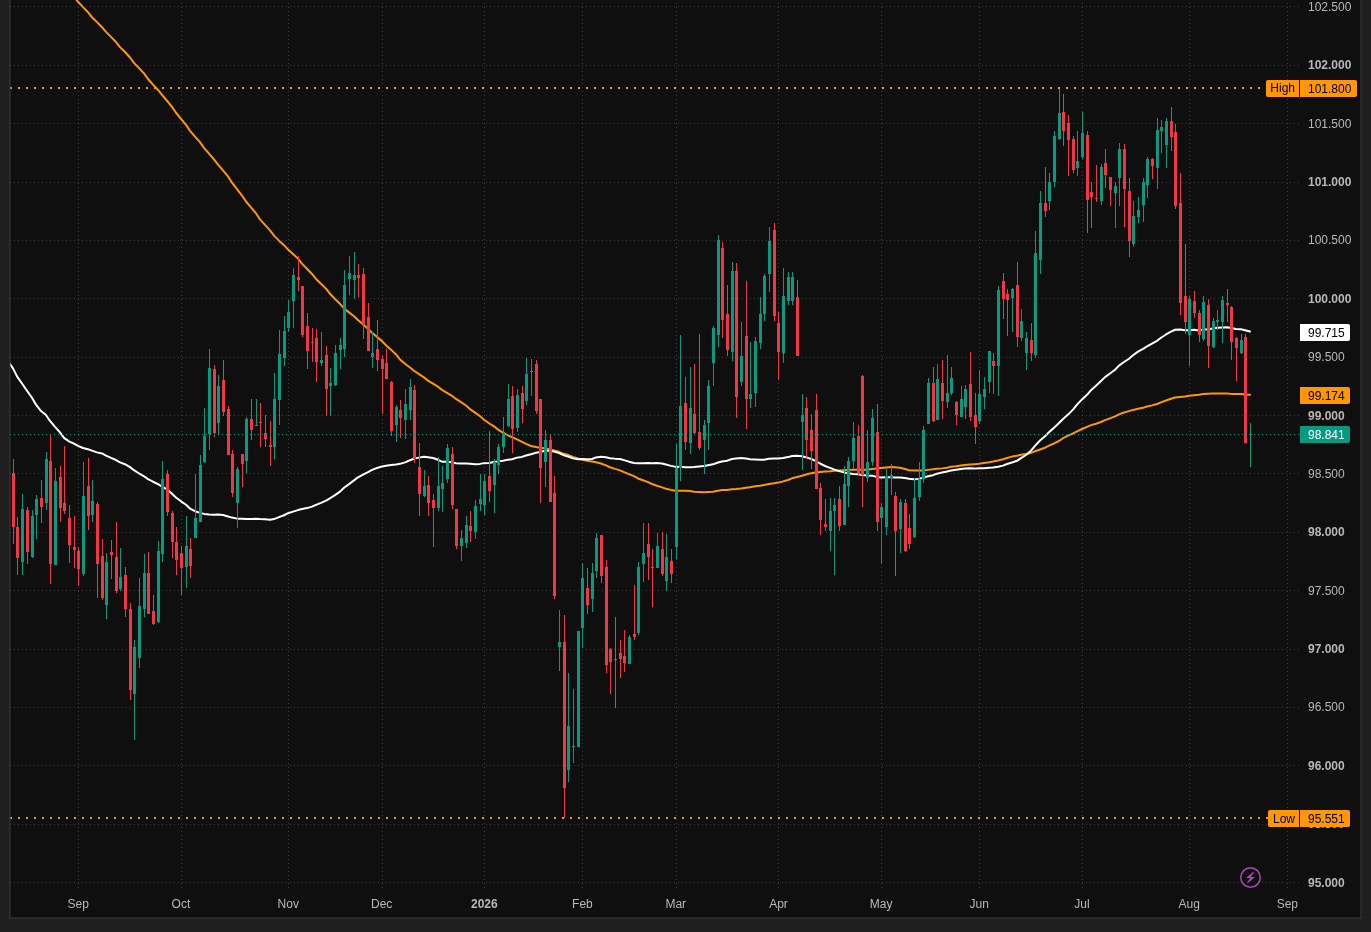The width and height of the screenshot is (1371, 932).
Task: Click the 101.000 price axis label
Action: (x=1329, y=182)
